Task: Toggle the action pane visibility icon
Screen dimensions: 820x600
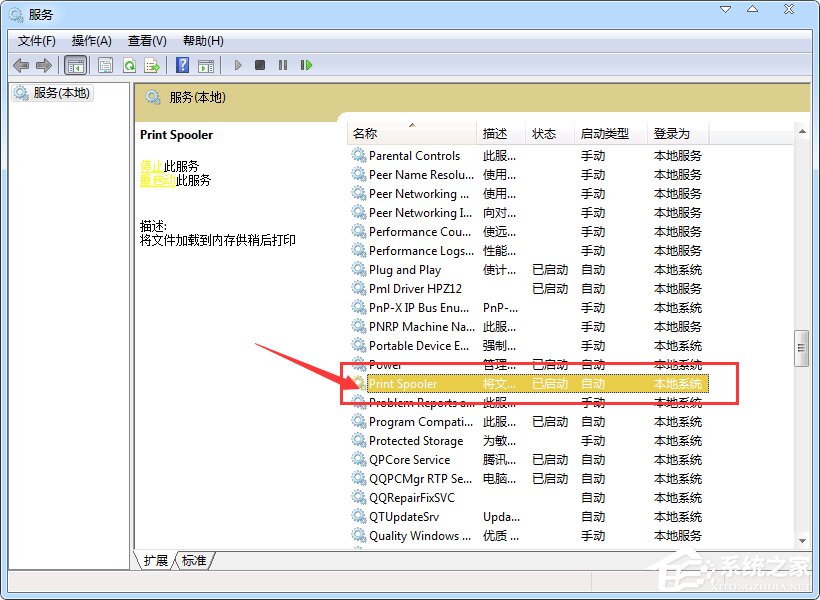Action: pos(206,64)
